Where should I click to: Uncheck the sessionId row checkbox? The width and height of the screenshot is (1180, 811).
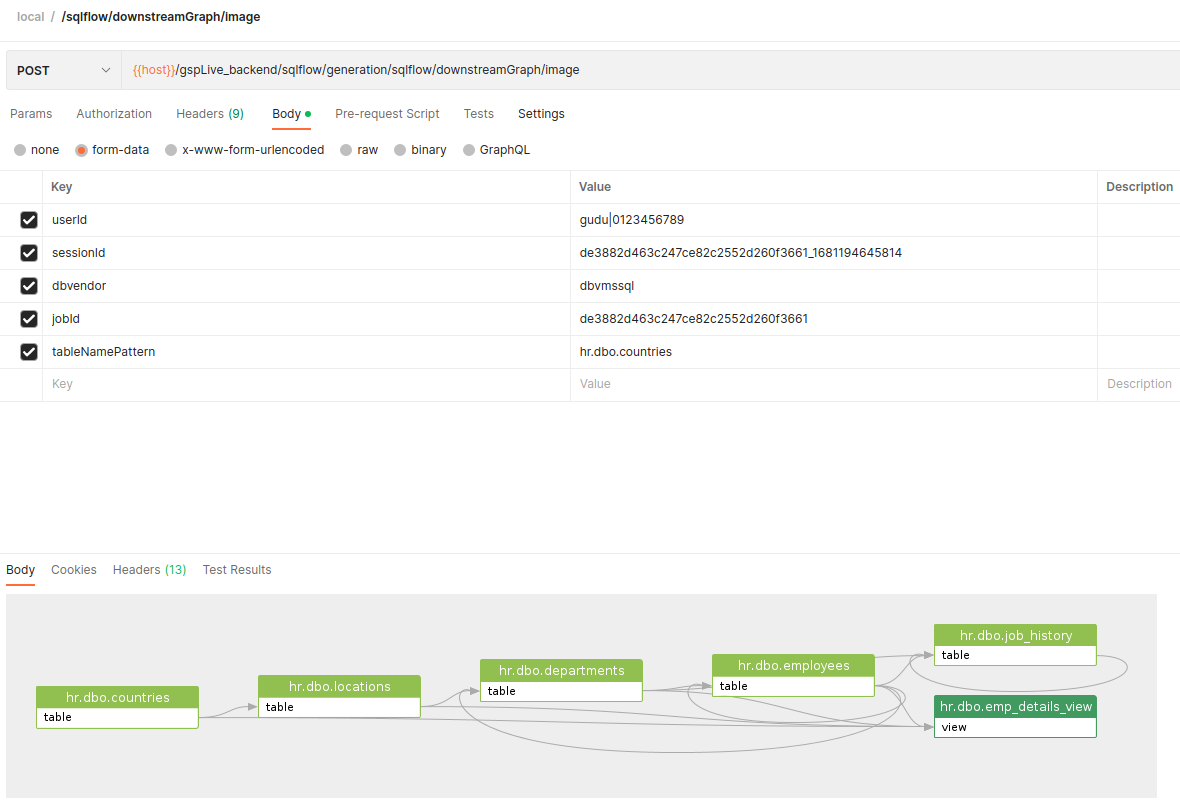click(29, 253)
